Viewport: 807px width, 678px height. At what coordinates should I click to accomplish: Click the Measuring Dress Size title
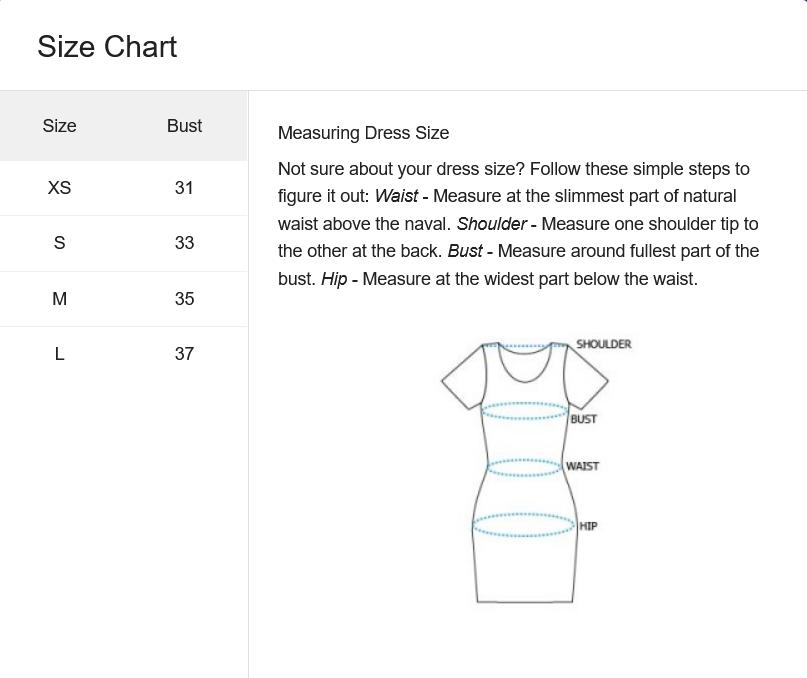(363, 133)
